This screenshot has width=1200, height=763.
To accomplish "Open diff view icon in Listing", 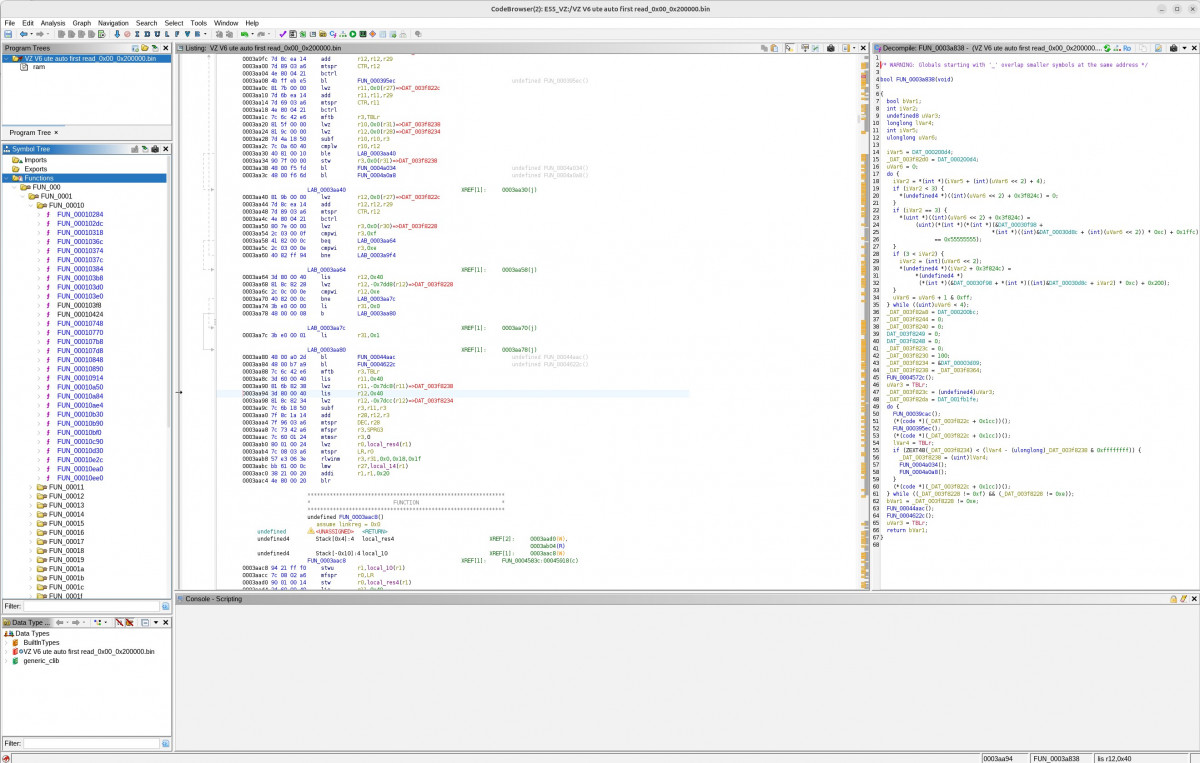I will pos(815,47).
